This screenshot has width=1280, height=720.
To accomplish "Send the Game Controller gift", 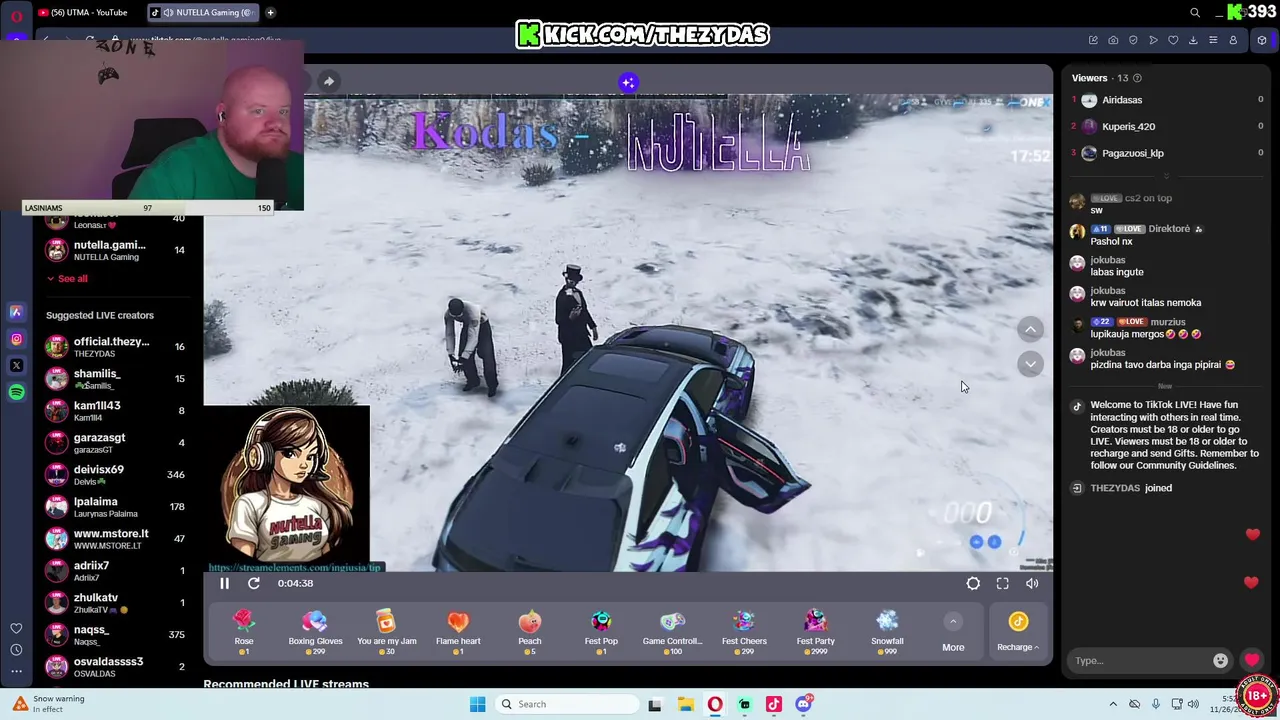I will (672, 632).
